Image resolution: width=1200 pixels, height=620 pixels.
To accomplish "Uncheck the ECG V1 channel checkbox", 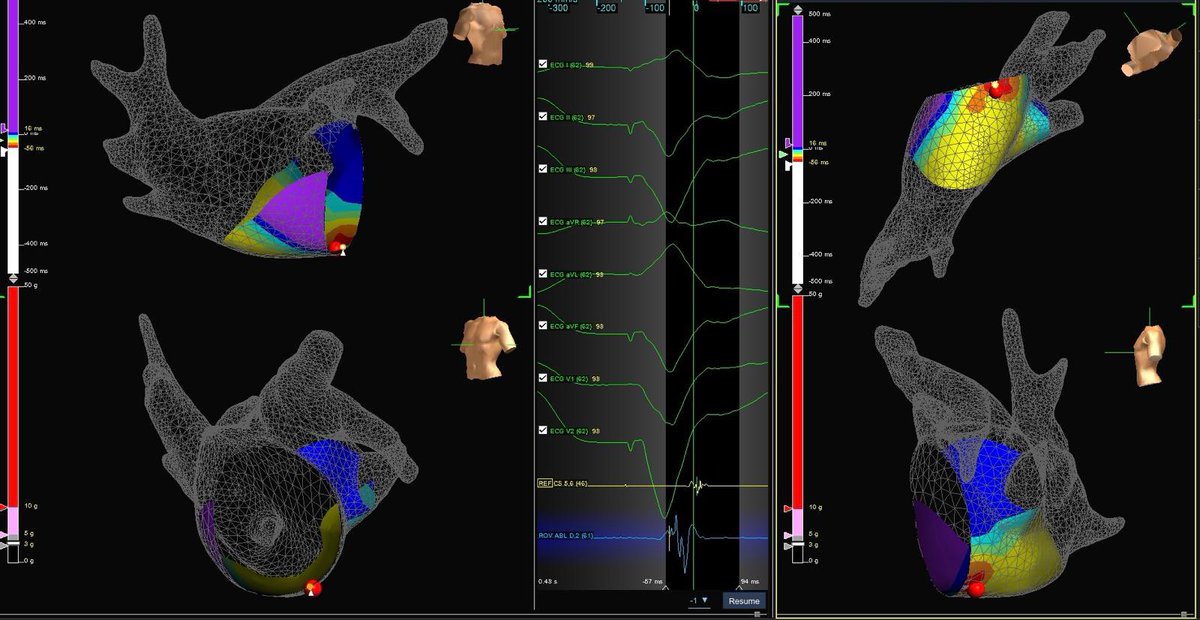I will (x=542, y=378).
